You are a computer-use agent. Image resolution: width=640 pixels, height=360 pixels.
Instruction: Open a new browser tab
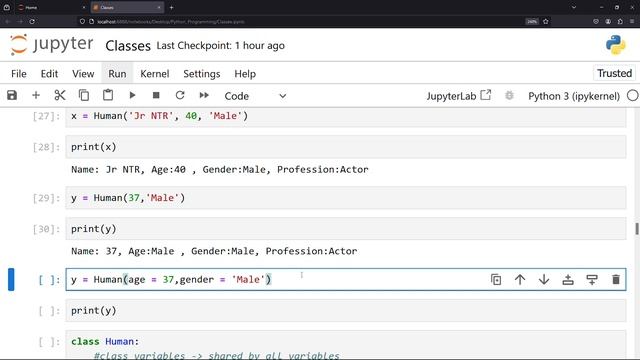click(171, 7)
